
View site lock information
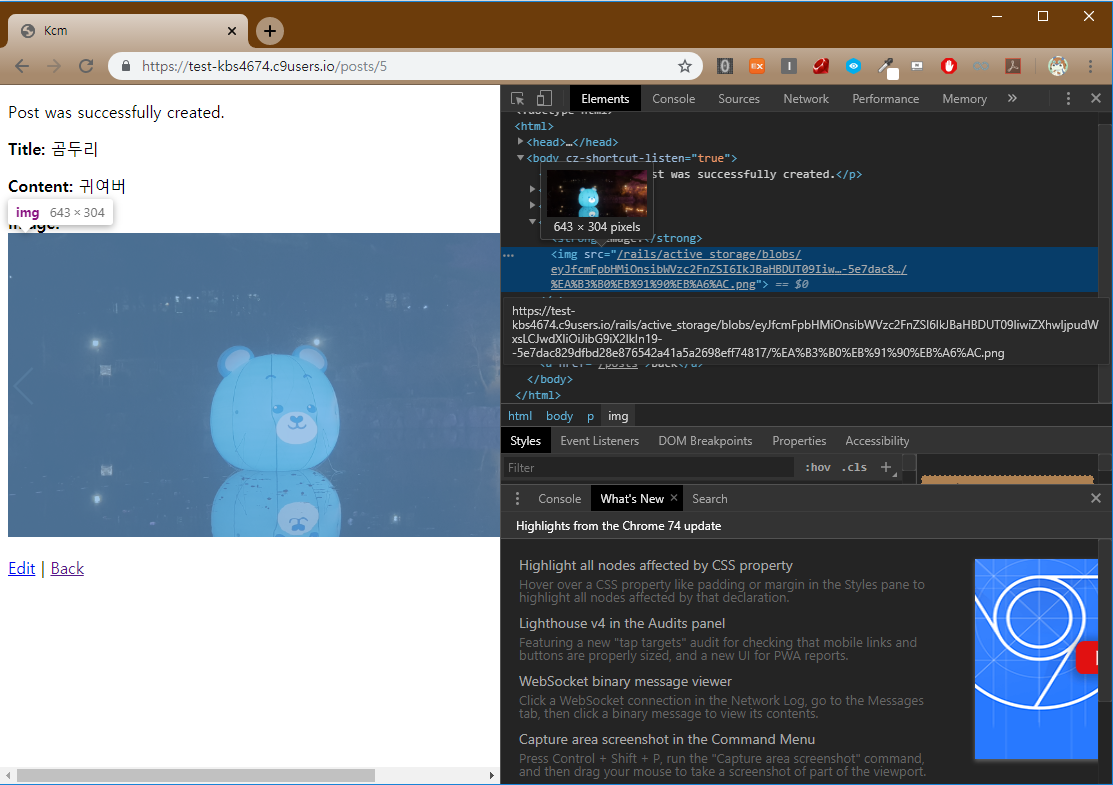(126, 66)
